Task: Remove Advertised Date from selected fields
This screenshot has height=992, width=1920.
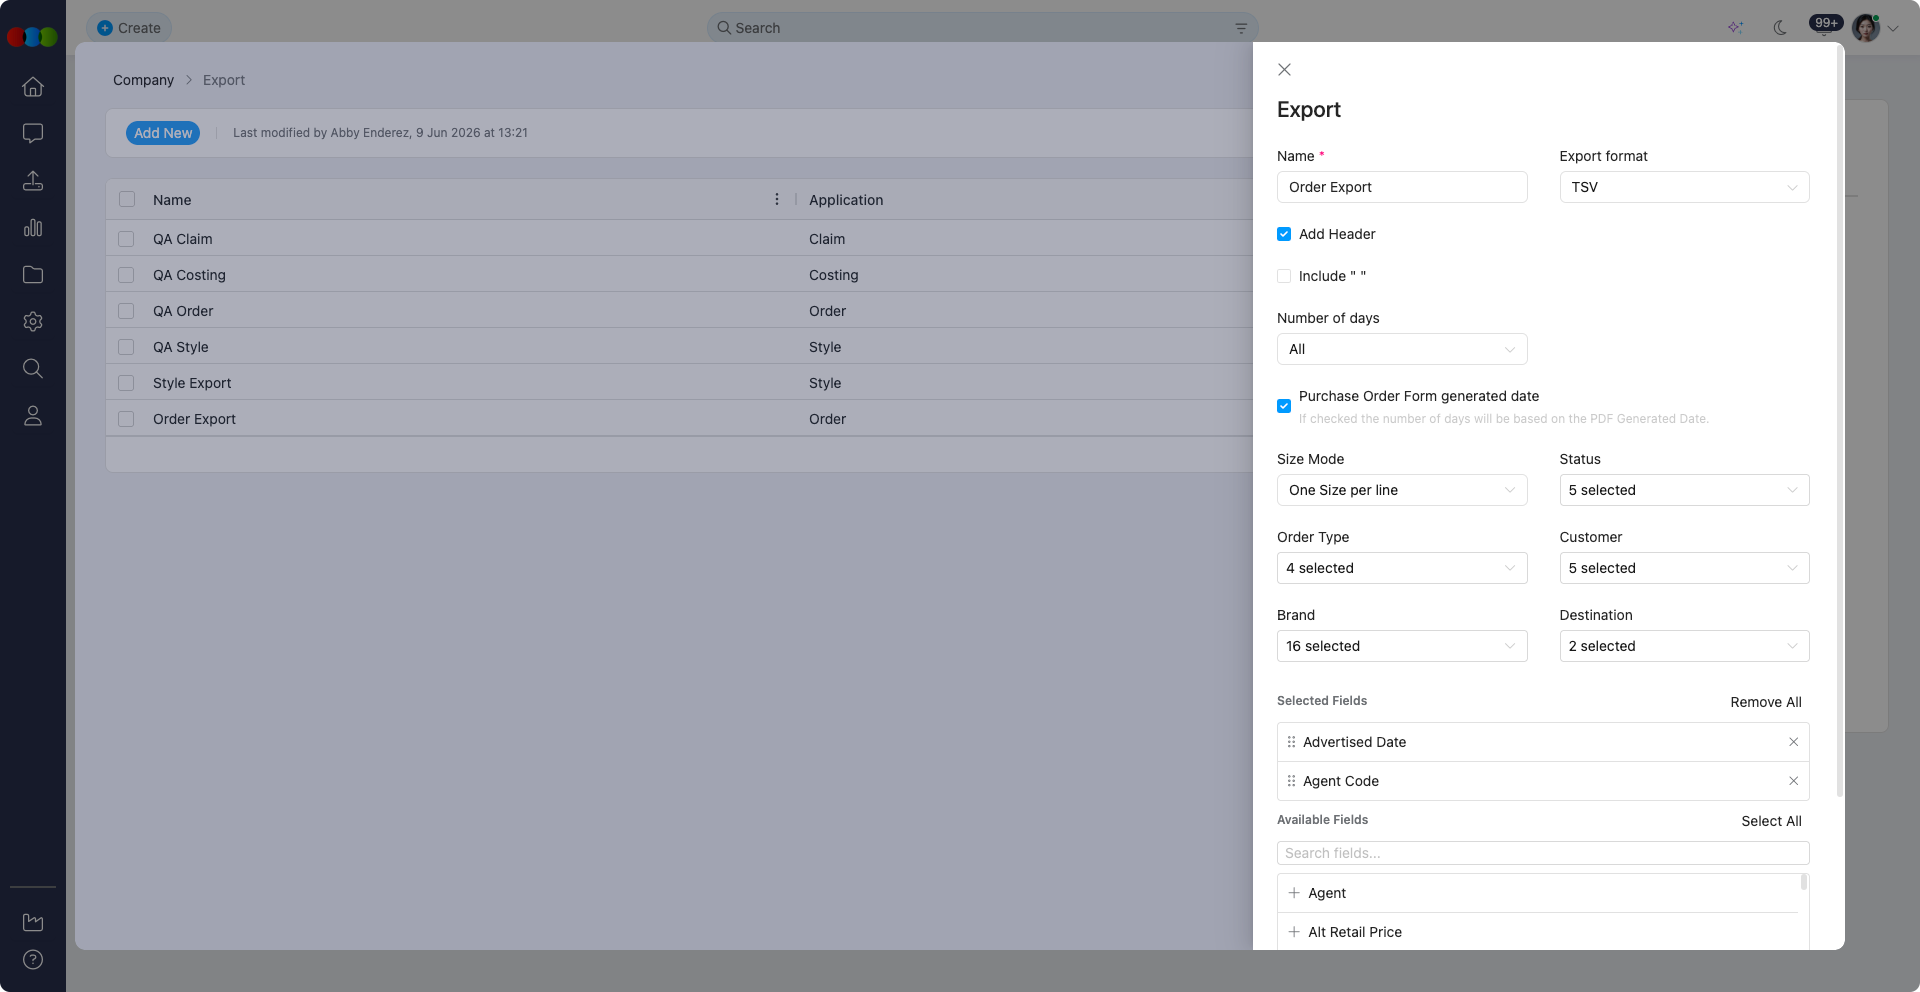Action: 1793,742
